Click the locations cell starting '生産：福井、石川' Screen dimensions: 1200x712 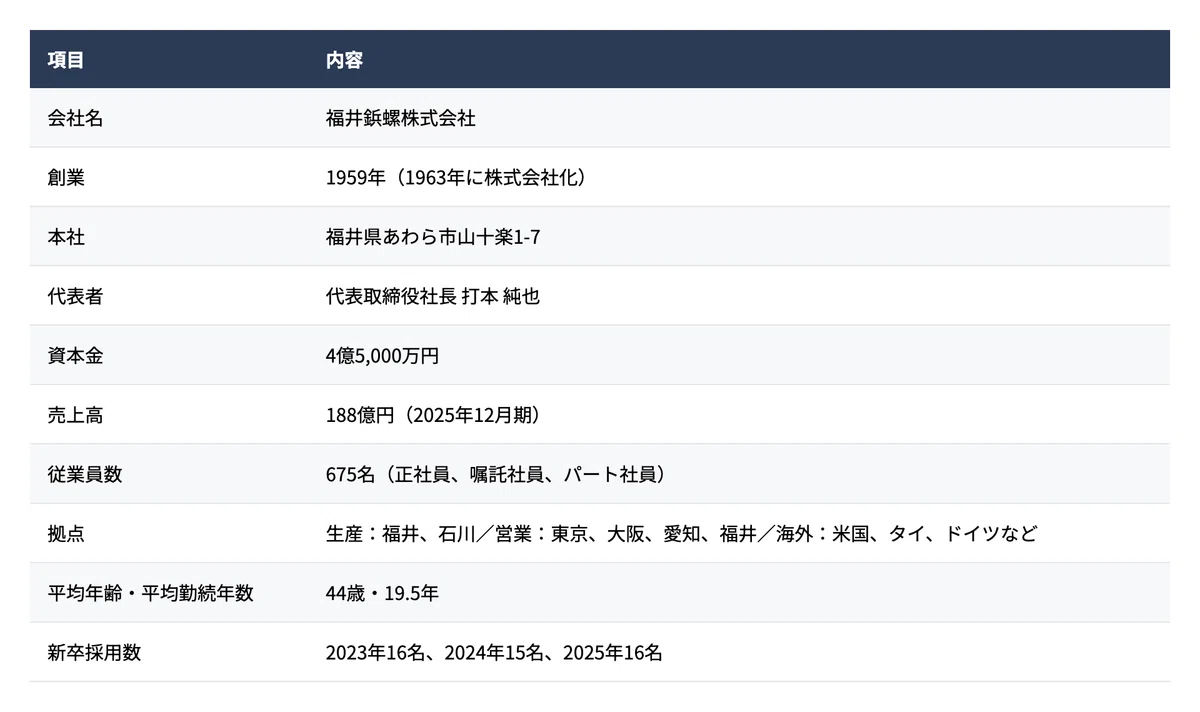point(681,534)
